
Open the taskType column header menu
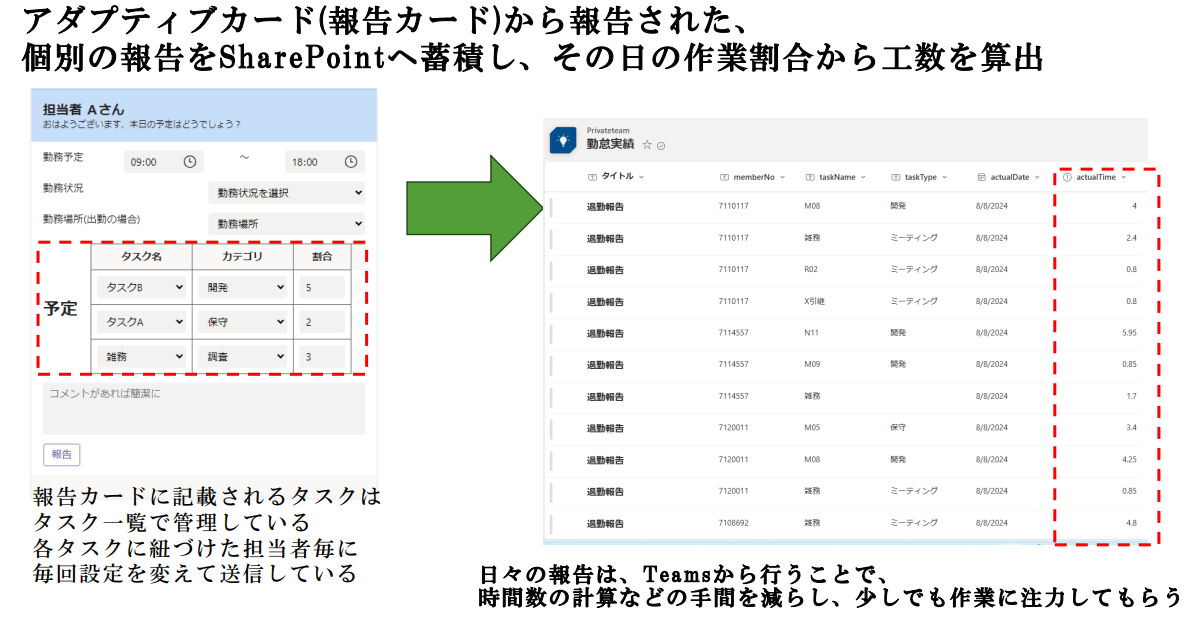click(944, 177)
